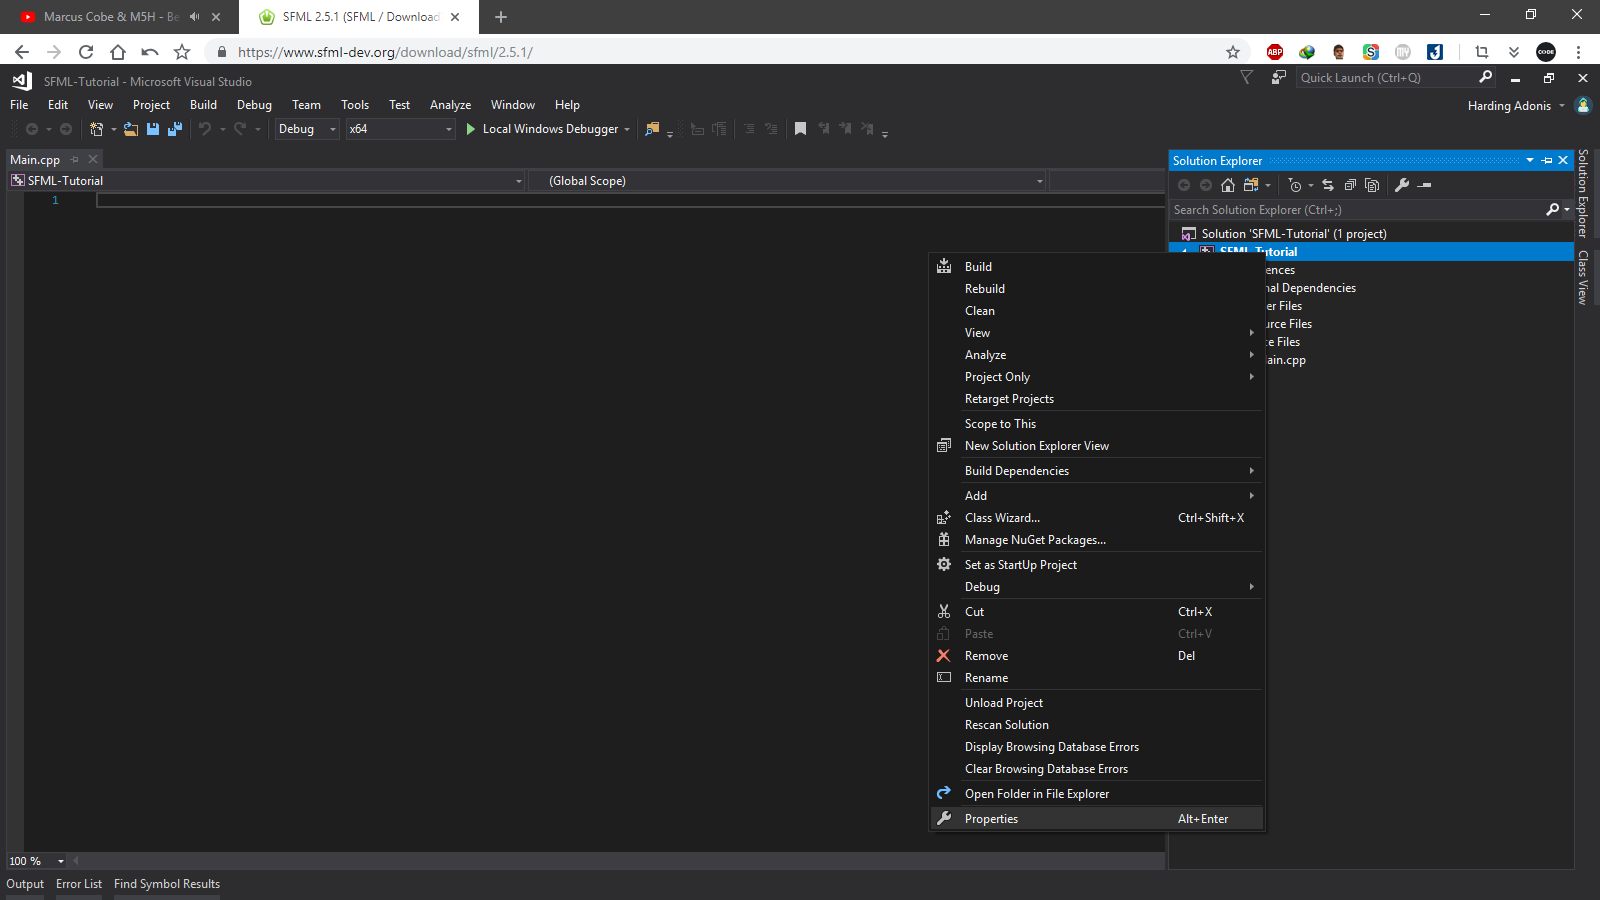Switch to the Error List tab
This screenshot has height=900, width=1600.
click(79, 884)
